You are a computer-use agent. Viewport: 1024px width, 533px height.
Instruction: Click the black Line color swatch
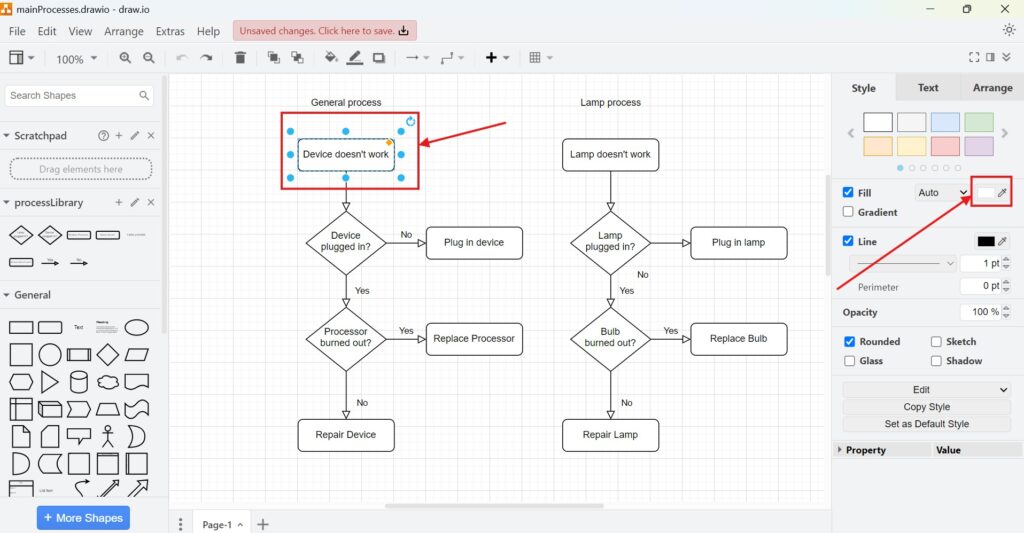click(986, 241)
